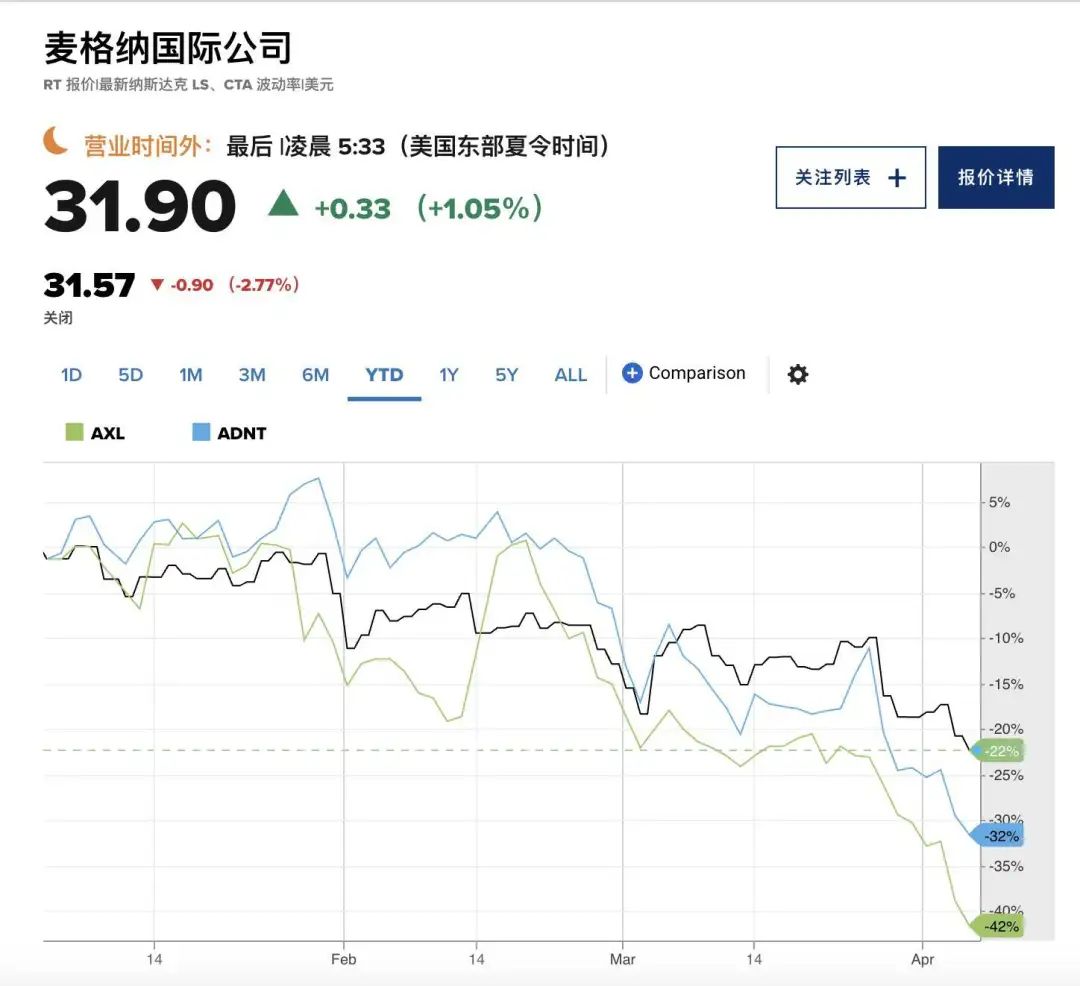Select the 6M time range
Image resolution: width=1080 pixels, height=986 pixels.
coord(315,375)
